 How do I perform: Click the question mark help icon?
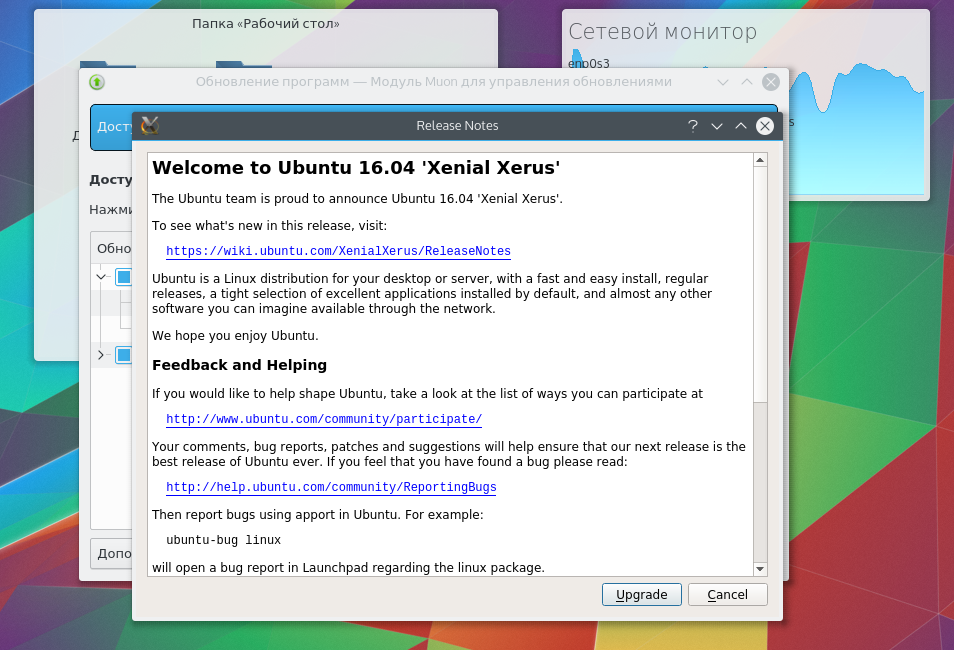click(692, 126)
